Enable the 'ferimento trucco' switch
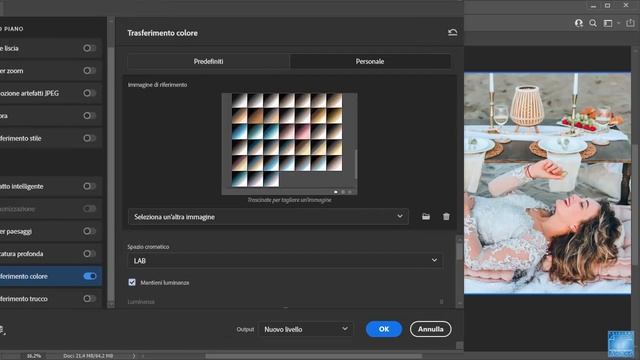This screenshot has width=640, height=360. [89, 298]
